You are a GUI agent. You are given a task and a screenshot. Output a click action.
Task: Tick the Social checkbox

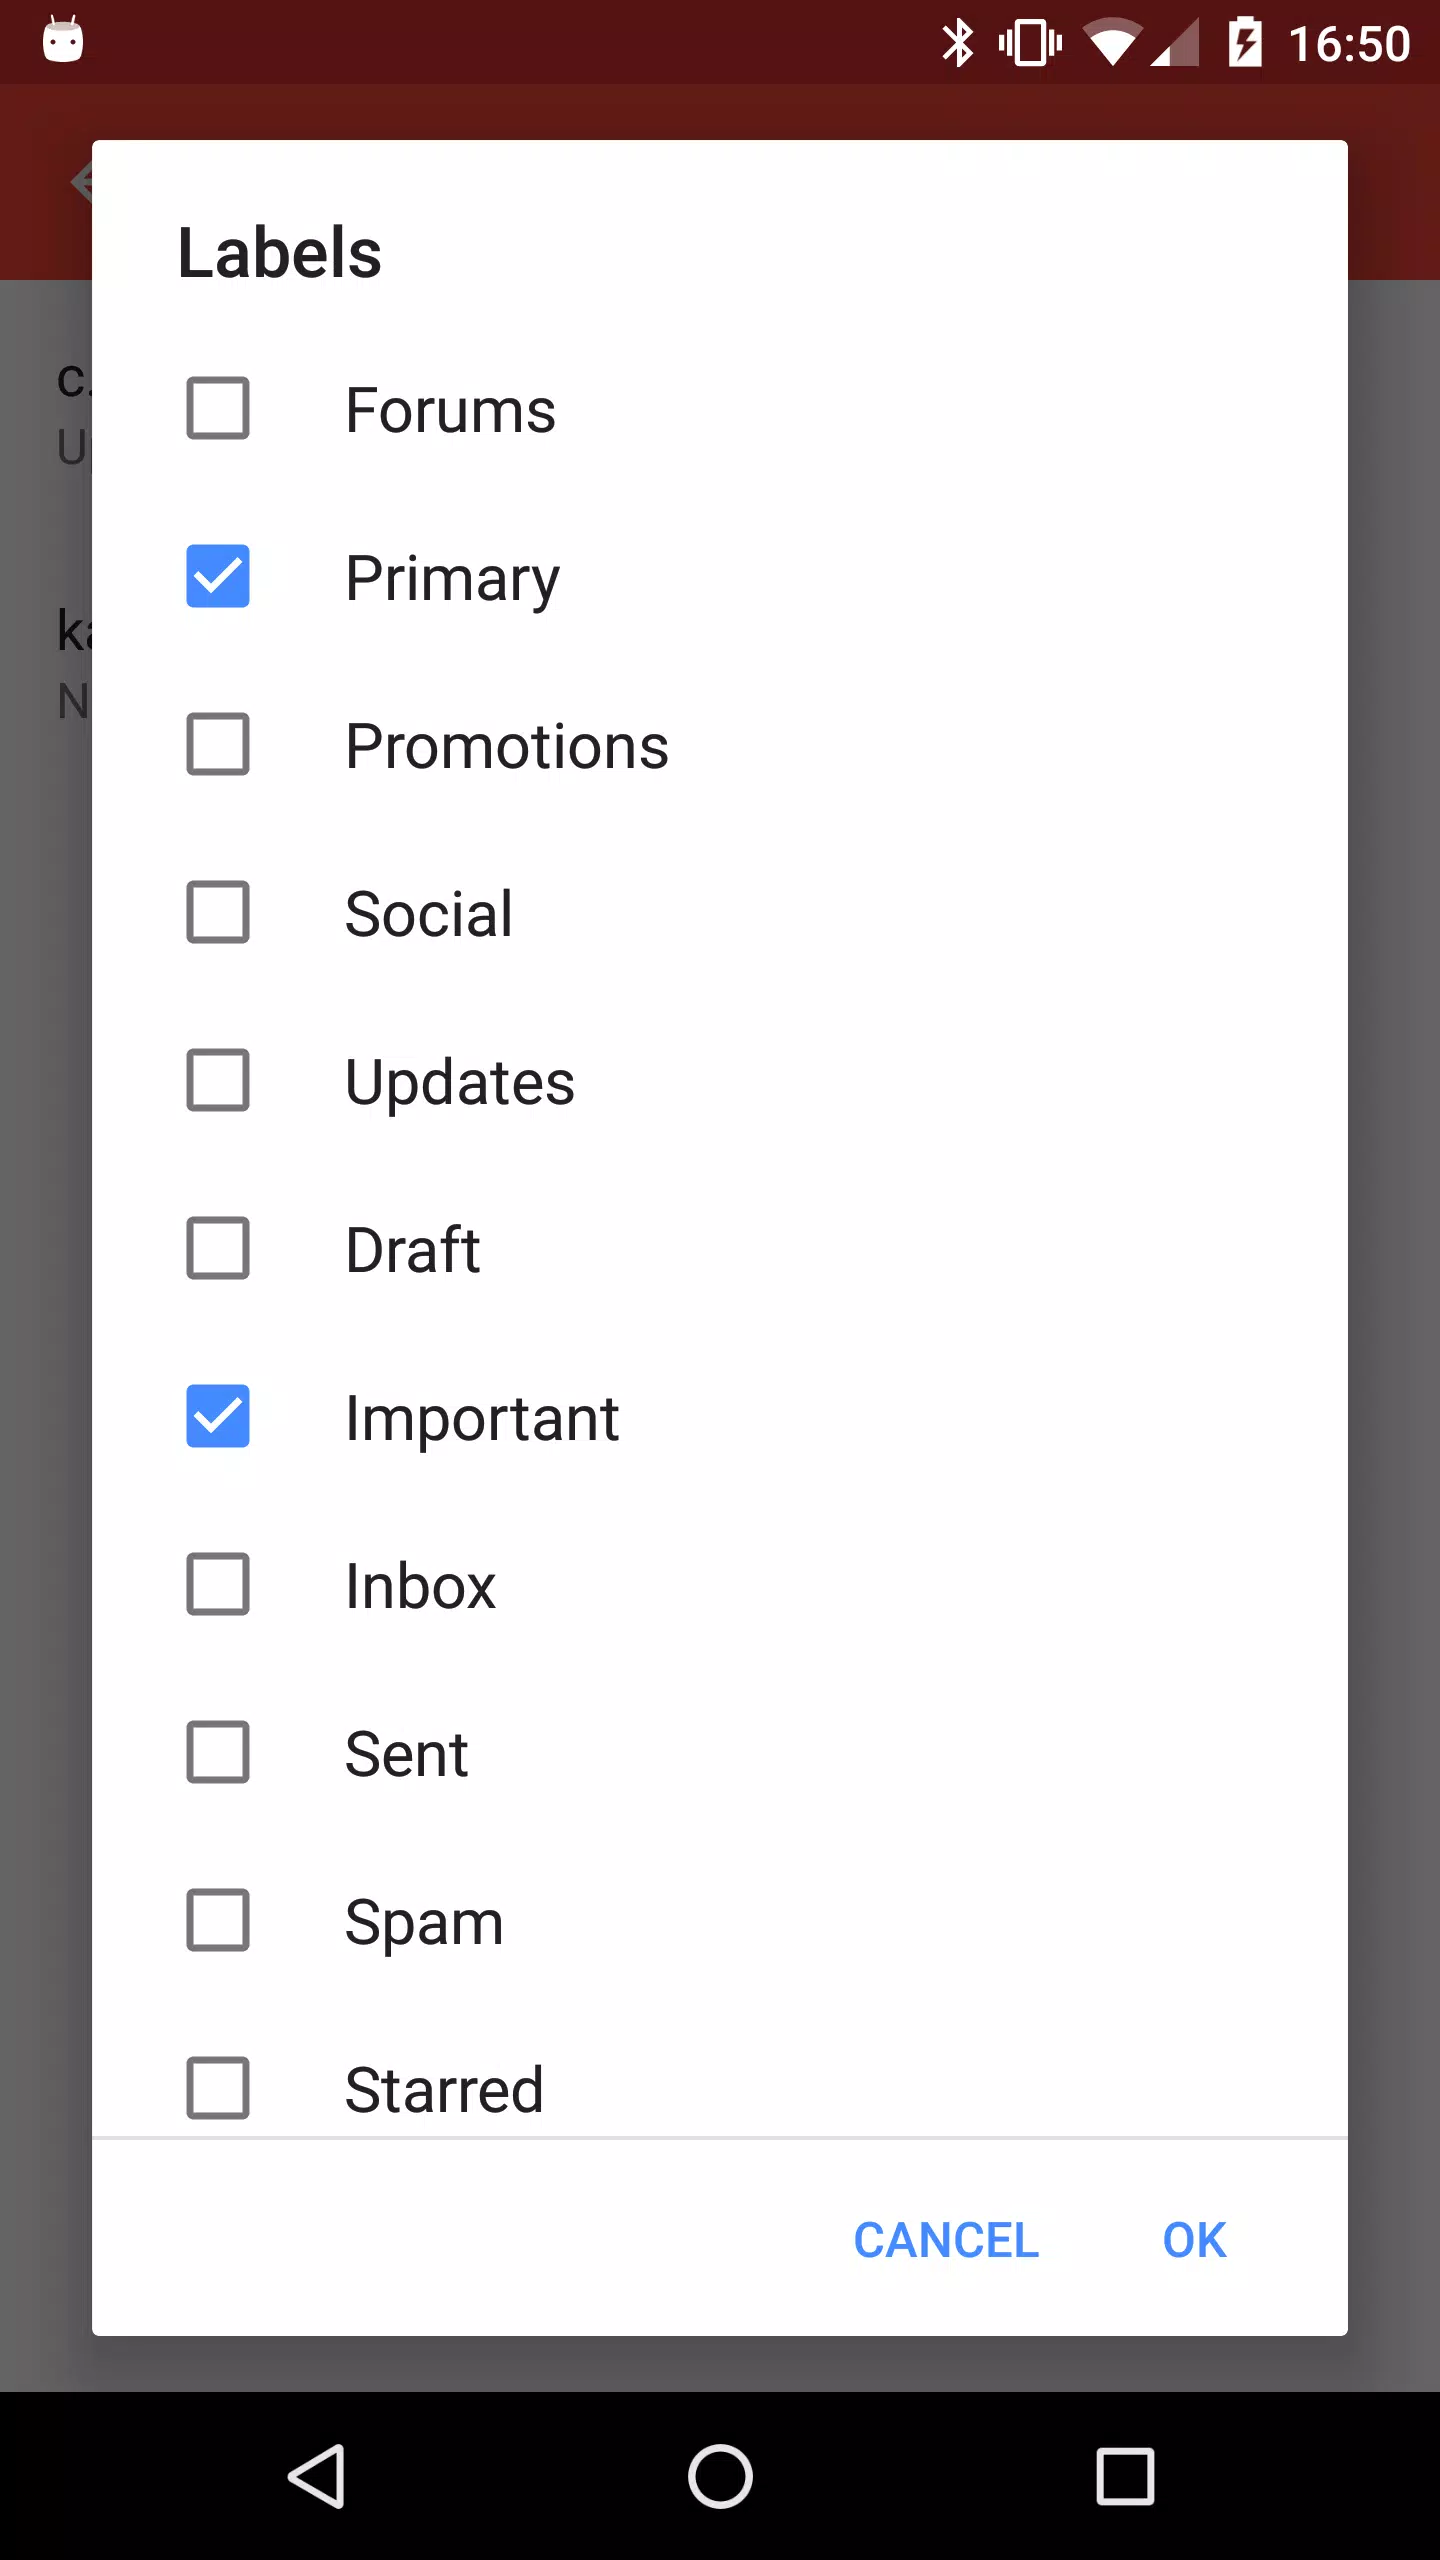(218, 912)
